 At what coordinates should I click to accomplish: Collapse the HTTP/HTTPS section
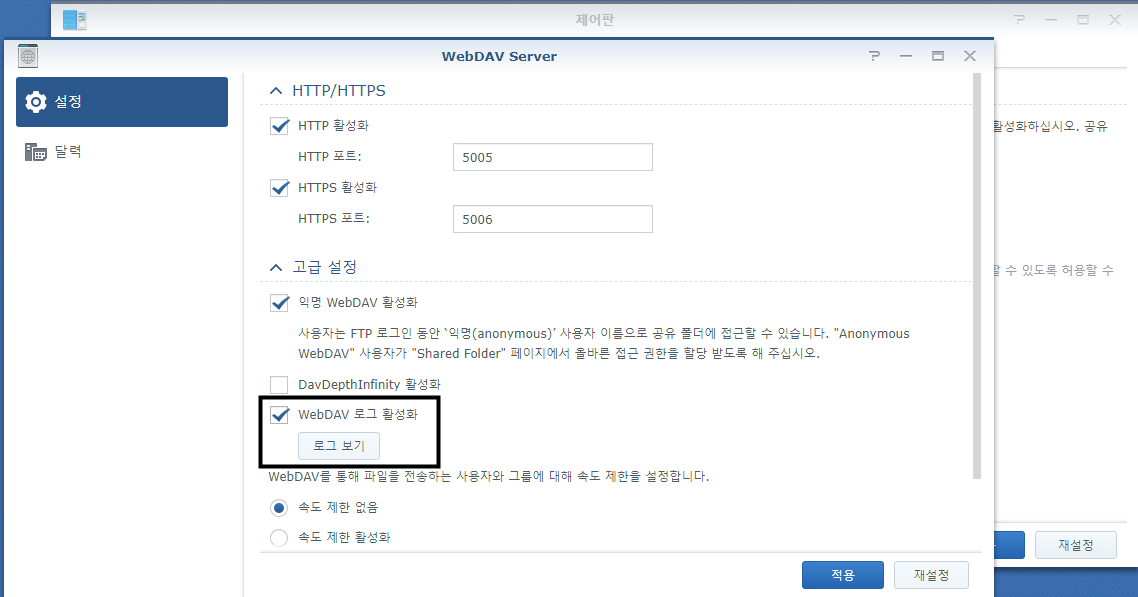[x=276, y=91]
